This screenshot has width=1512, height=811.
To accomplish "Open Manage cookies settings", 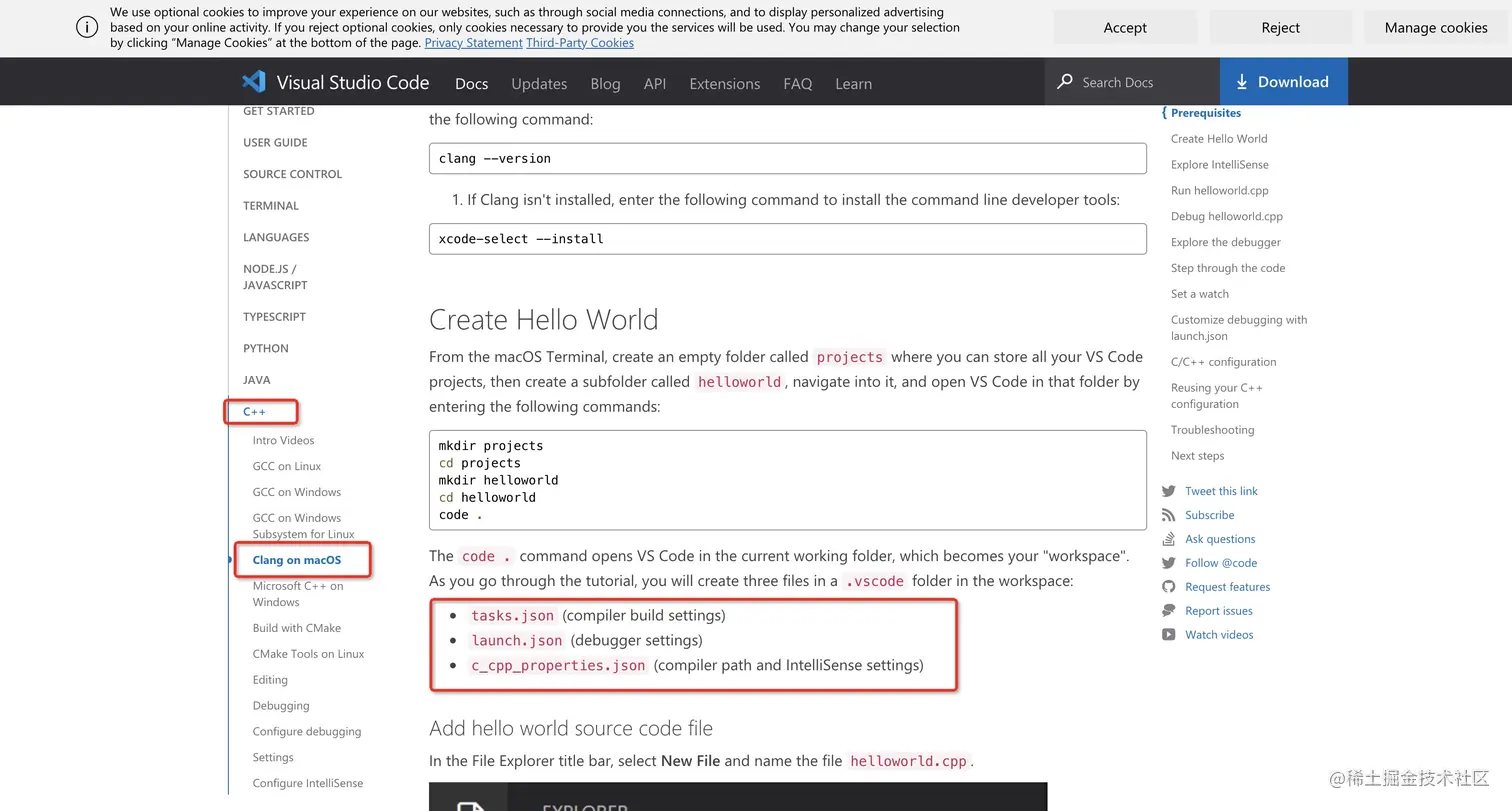I will (x=1436, y=28).
